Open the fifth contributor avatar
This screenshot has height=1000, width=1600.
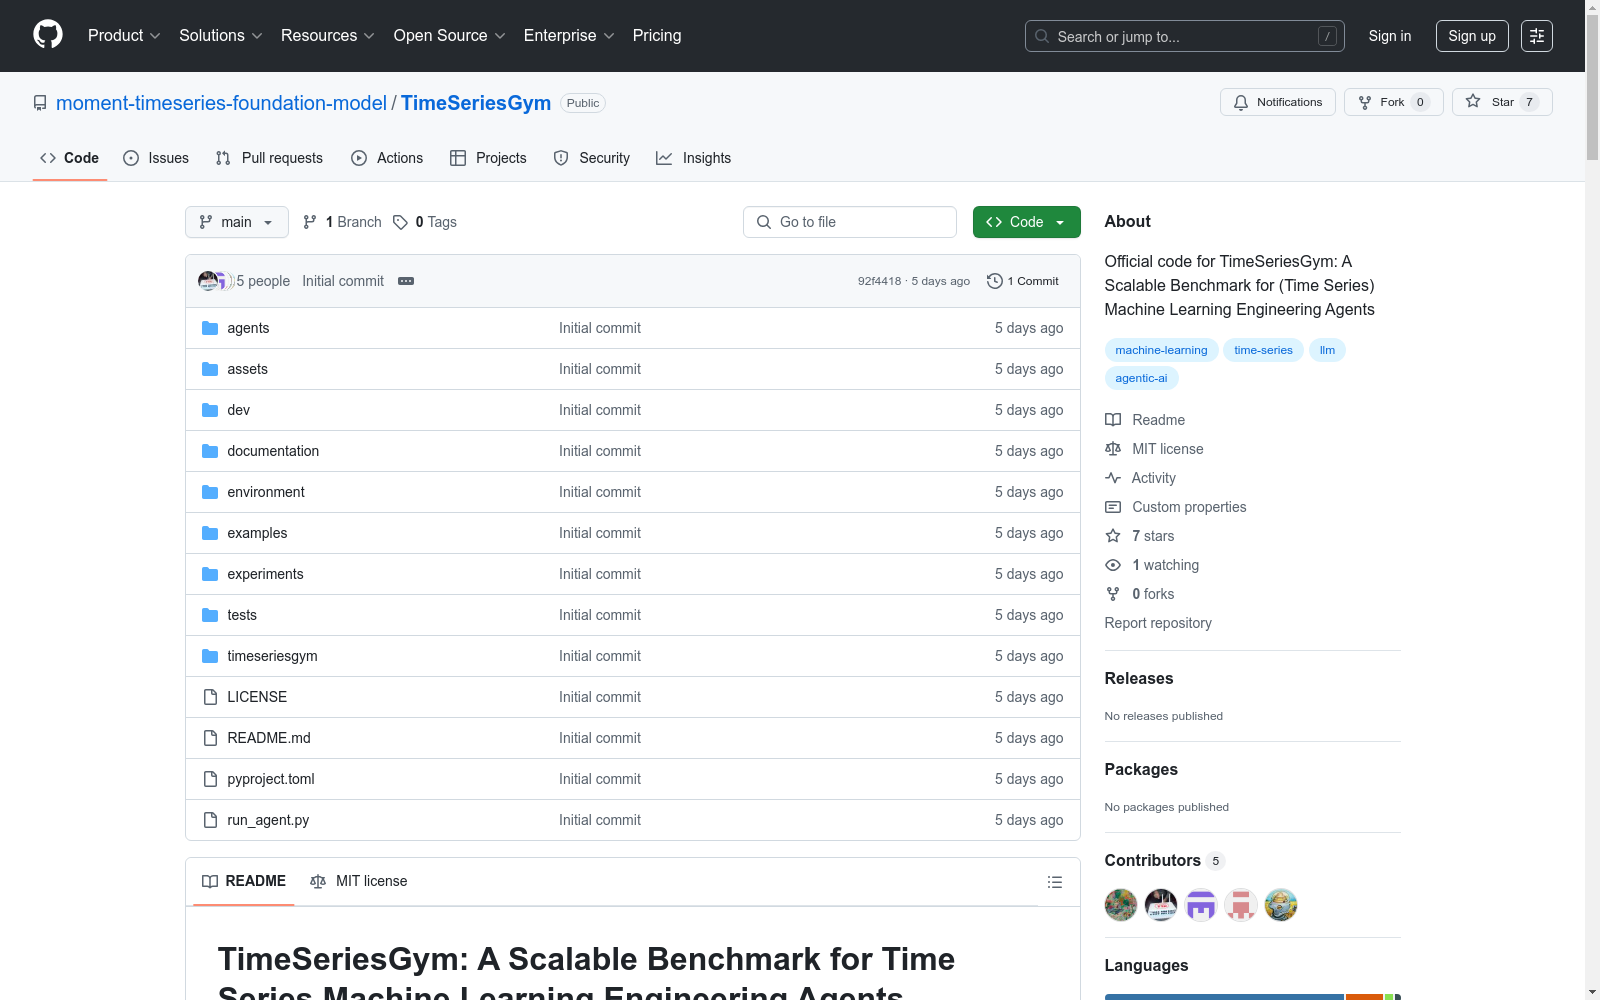coord(1281,905)
